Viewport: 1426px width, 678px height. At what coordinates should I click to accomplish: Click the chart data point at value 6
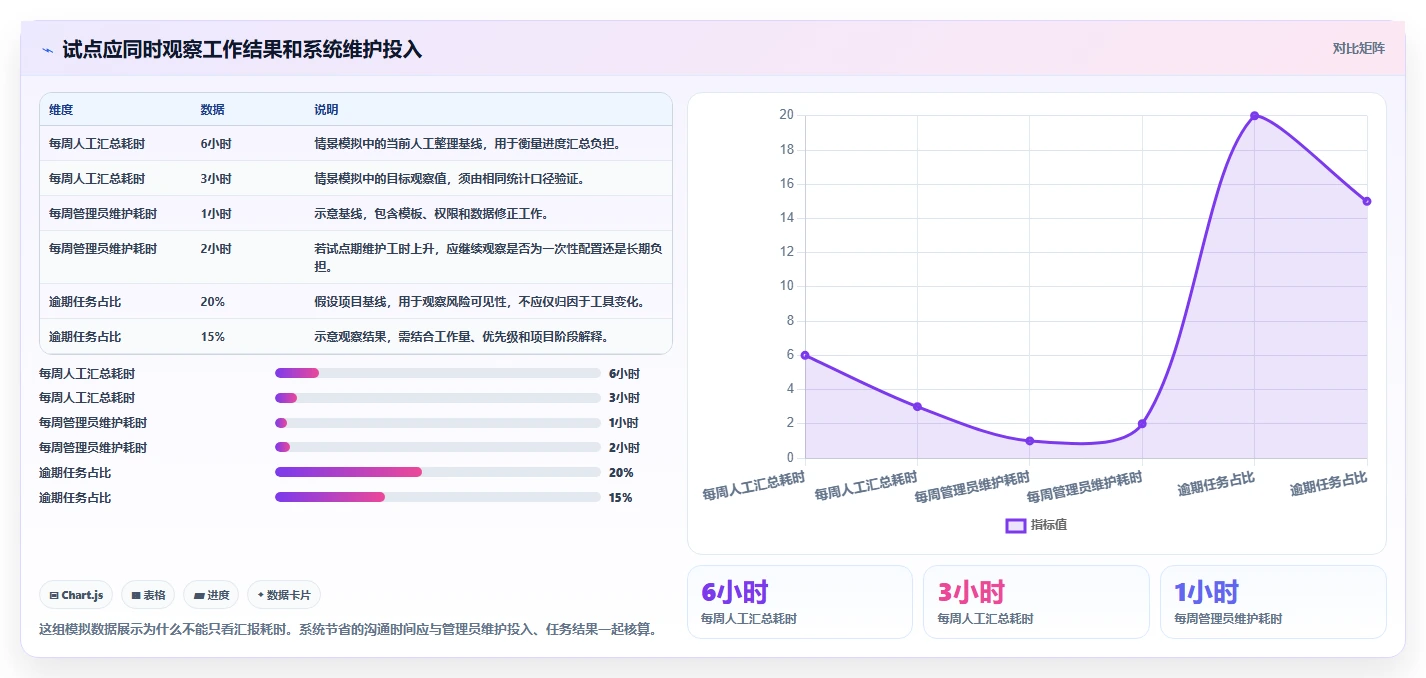(805, 355)
